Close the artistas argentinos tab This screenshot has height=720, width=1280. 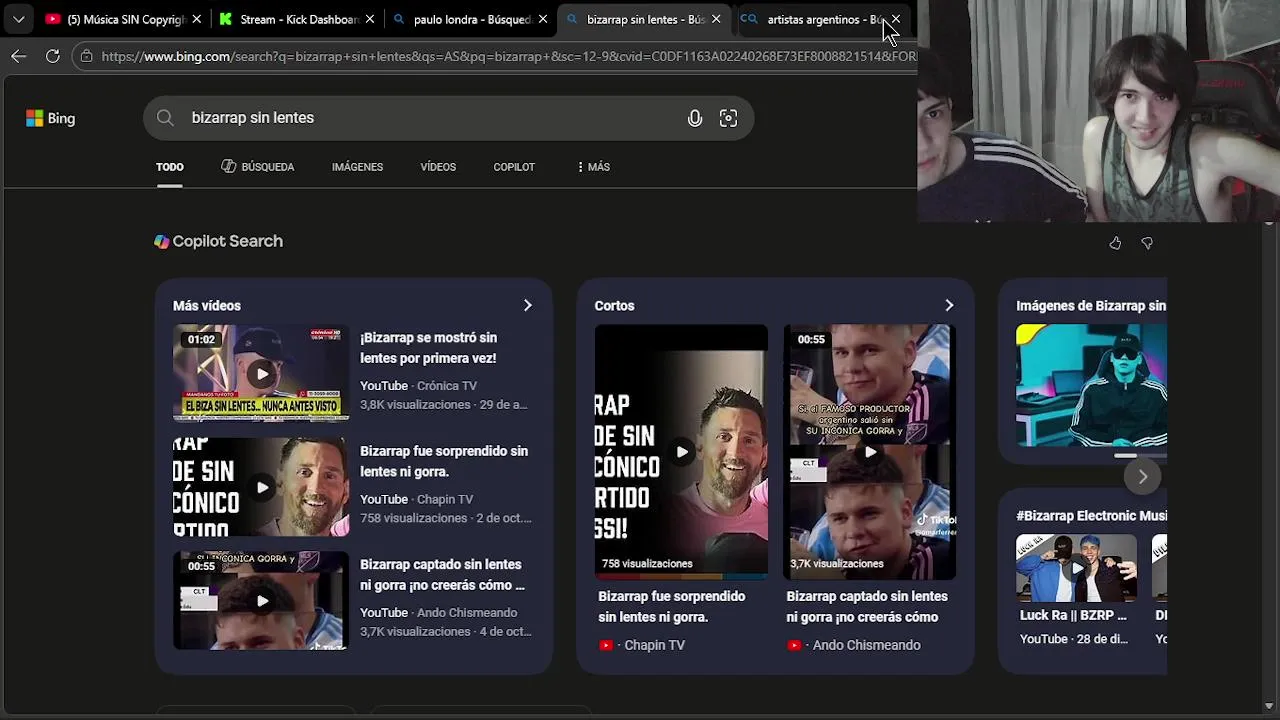point(896,19)
